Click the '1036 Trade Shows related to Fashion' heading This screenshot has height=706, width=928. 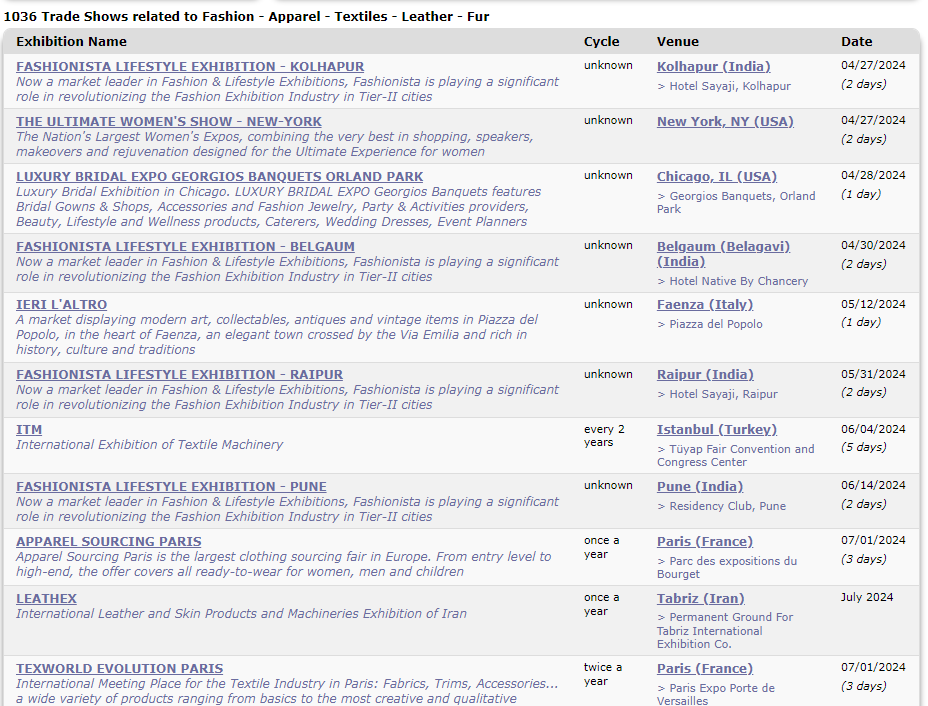pyautogui.click(x=246, y=17)
